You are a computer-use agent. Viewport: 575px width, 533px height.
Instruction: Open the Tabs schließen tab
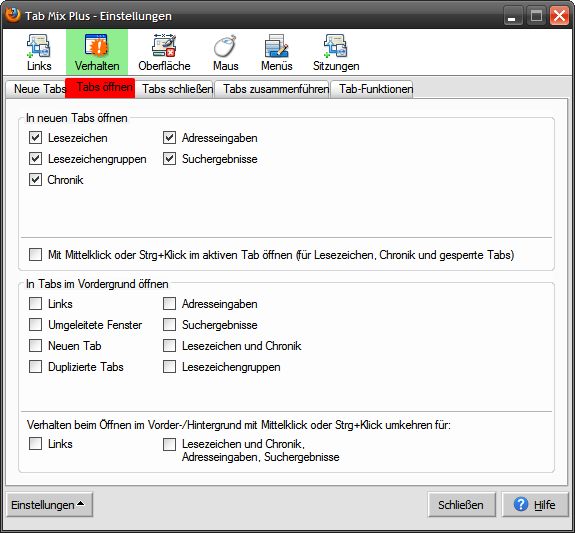click(177, 89)
